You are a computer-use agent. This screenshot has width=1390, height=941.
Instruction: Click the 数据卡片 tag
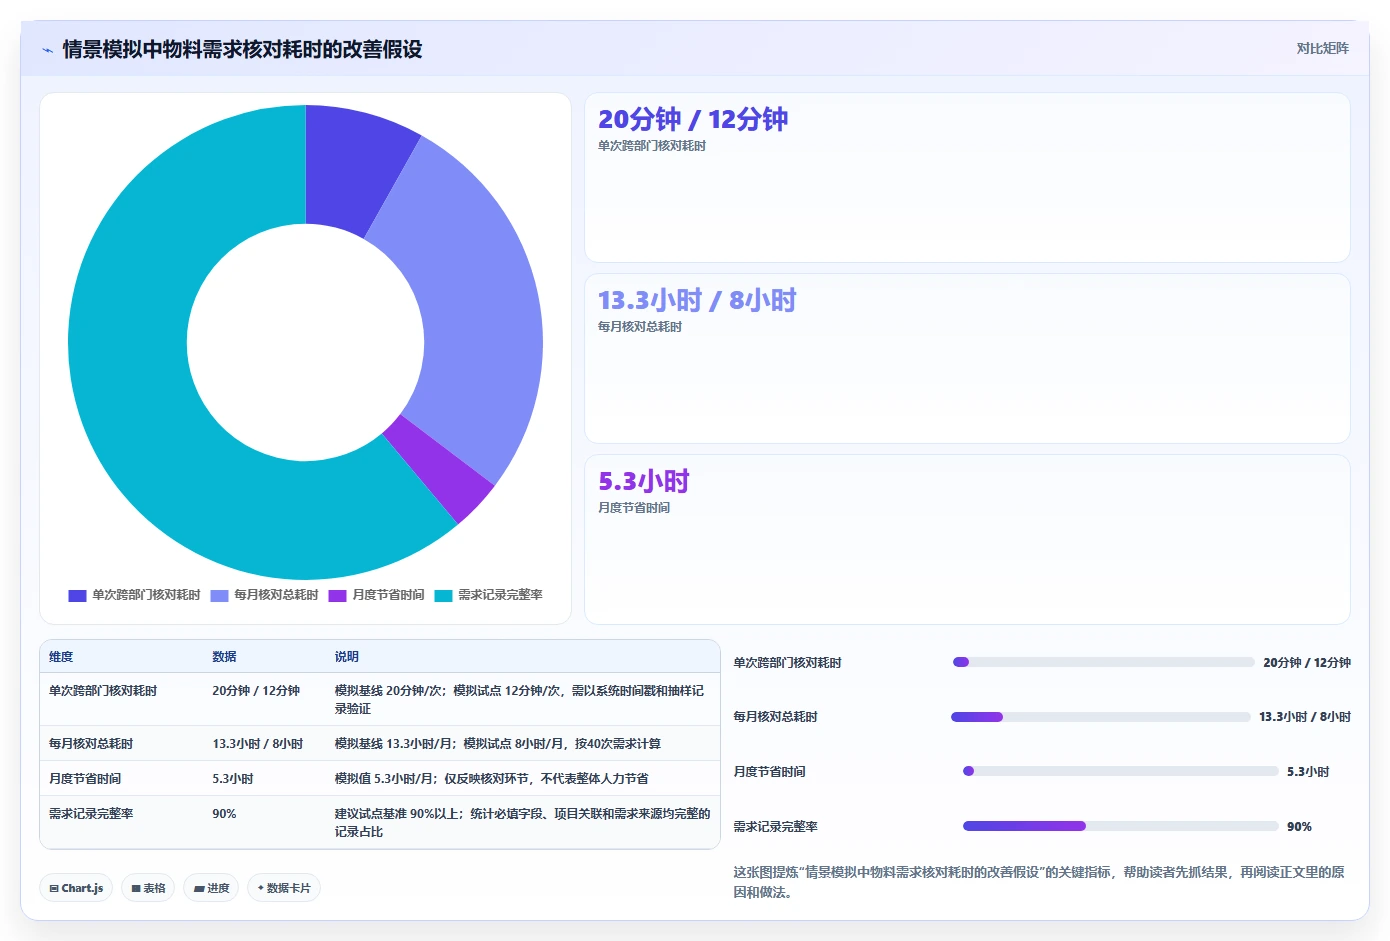[x=284, y=888]
